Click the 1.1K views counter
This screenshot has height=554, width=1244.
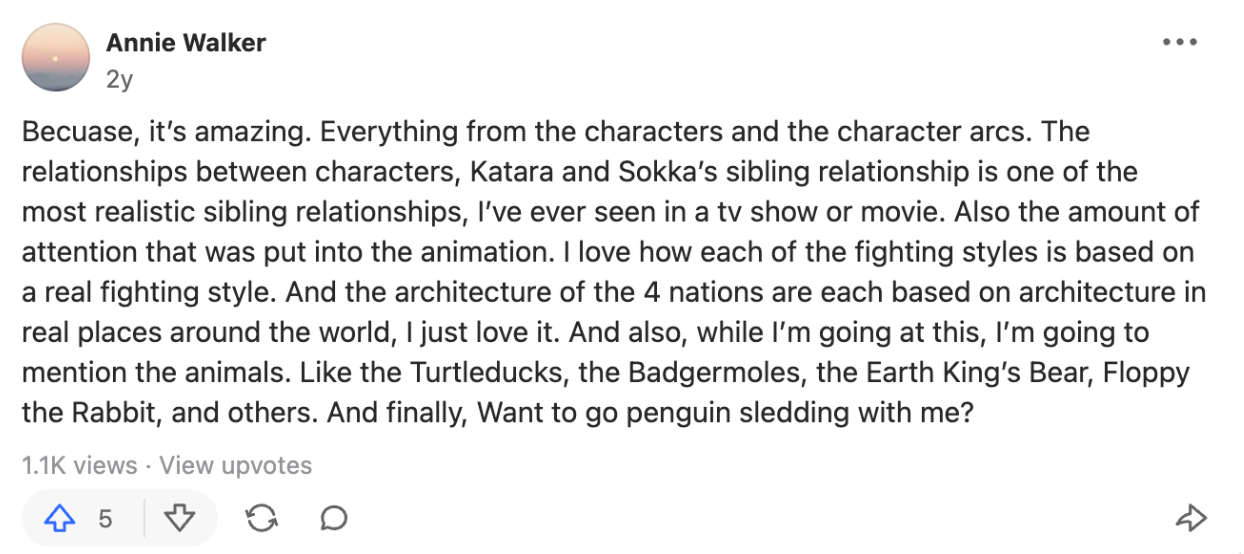pyautogui.click(x=79, y=465)
